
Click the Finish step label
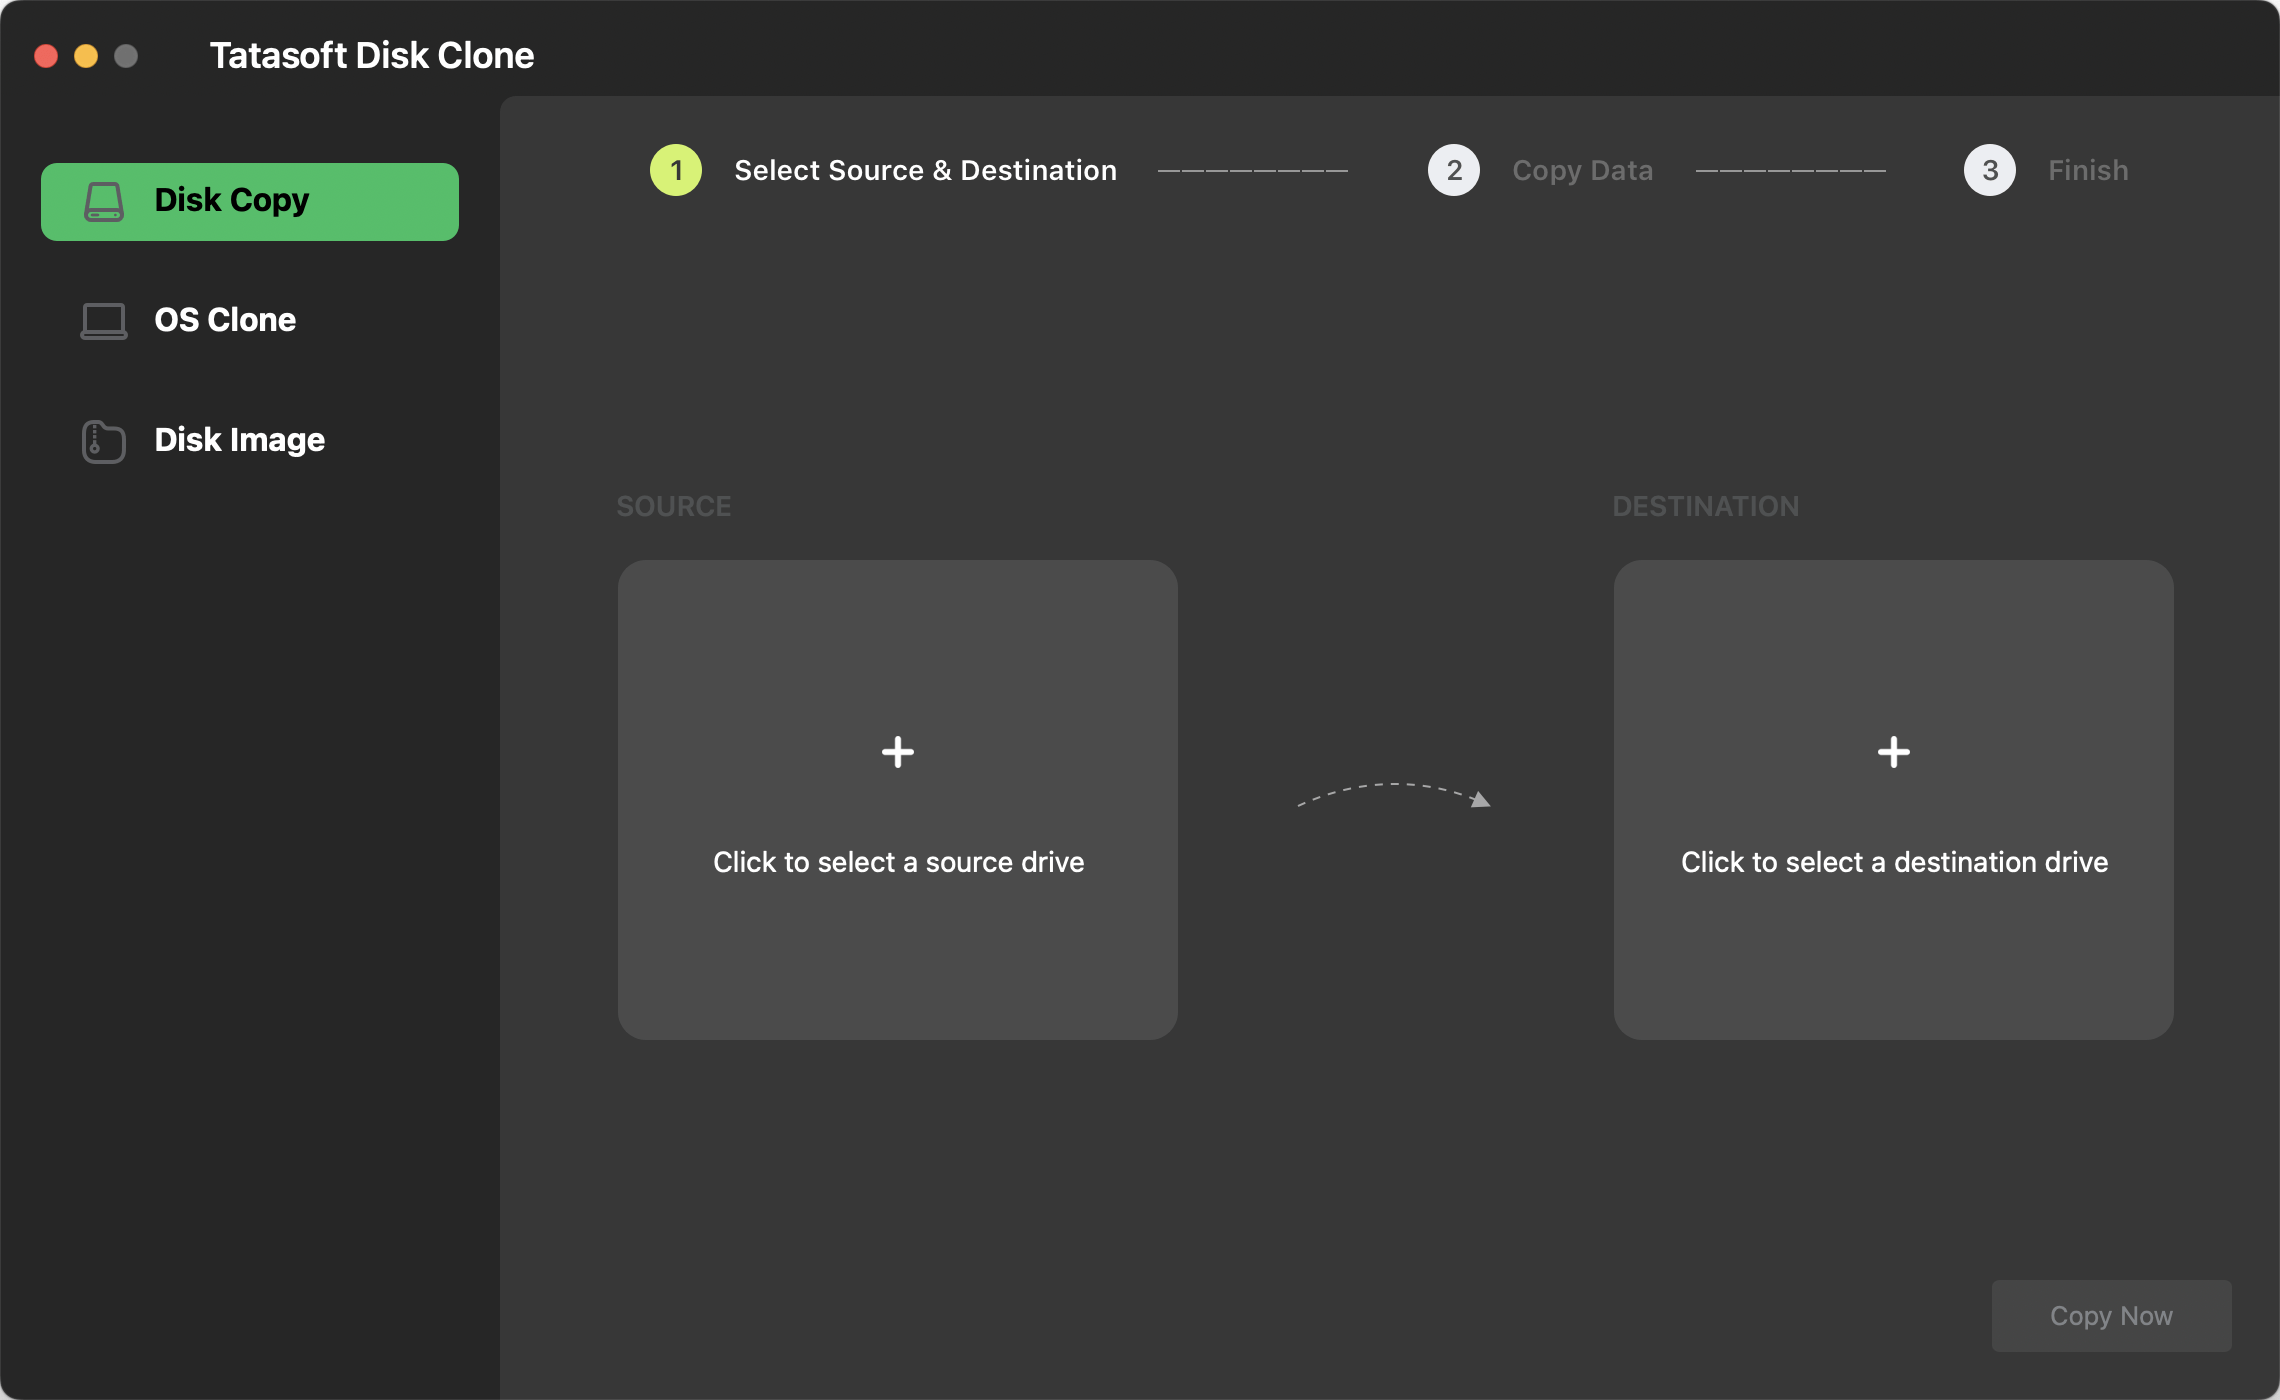(x=2087, y=170)
